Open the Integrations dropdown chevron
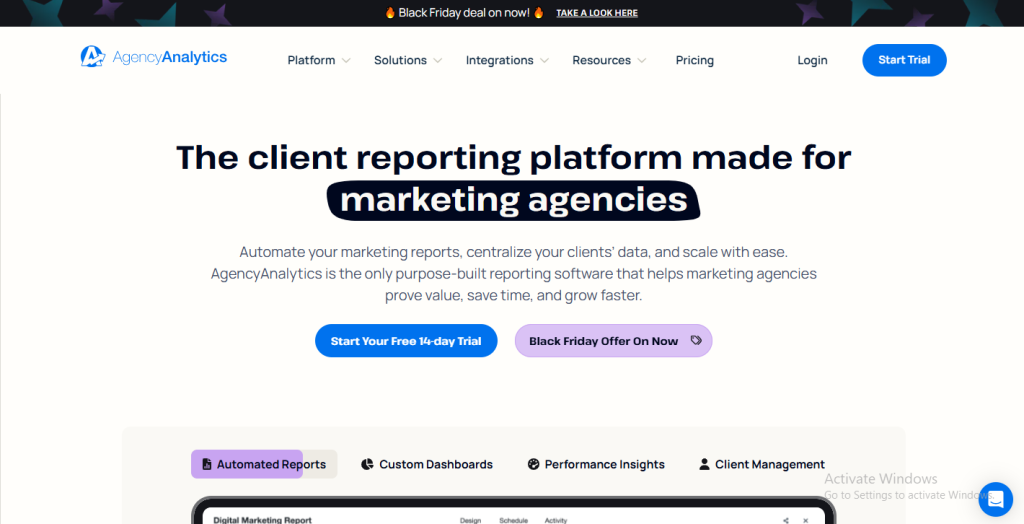Image resolution: width=1024 pixels, height=524 pixels. coord(545,60)
